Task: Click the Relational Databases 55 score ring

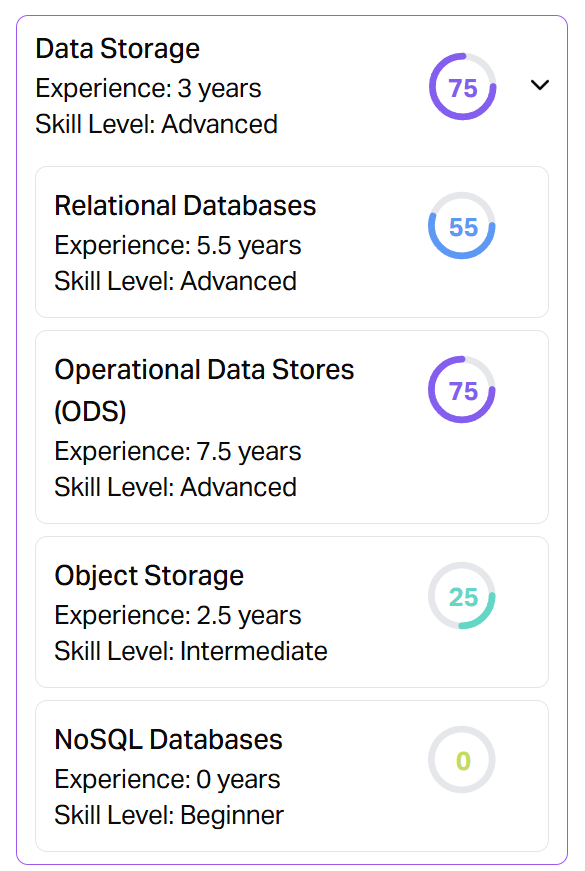Action: point(462,226)
